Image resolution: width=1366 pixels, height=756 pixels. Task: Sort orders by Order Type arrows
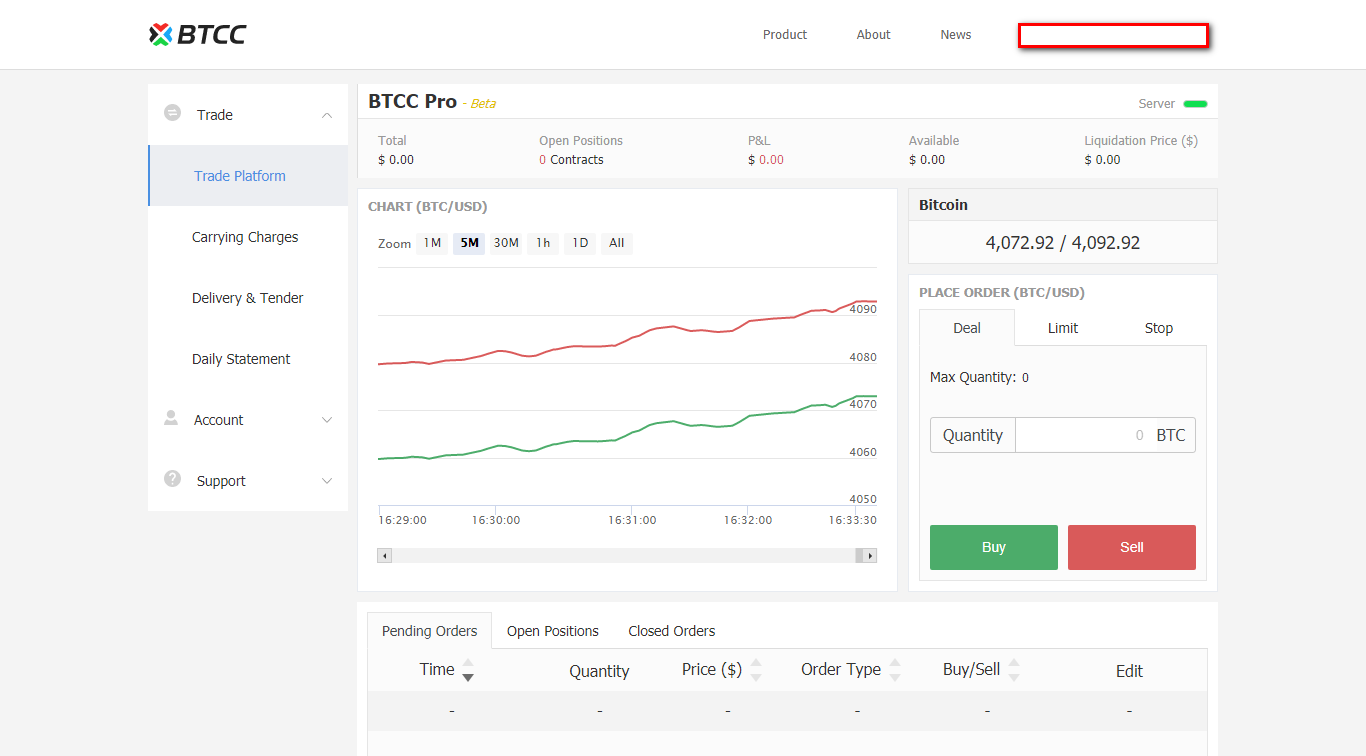point(895,670)
